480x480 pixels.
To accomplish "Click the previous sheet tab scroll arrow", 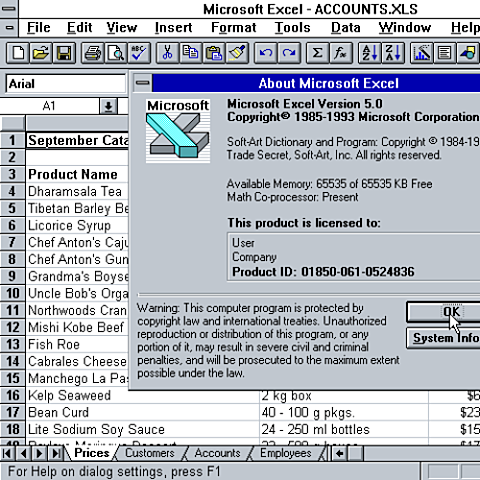I will [x=23, y=453].
